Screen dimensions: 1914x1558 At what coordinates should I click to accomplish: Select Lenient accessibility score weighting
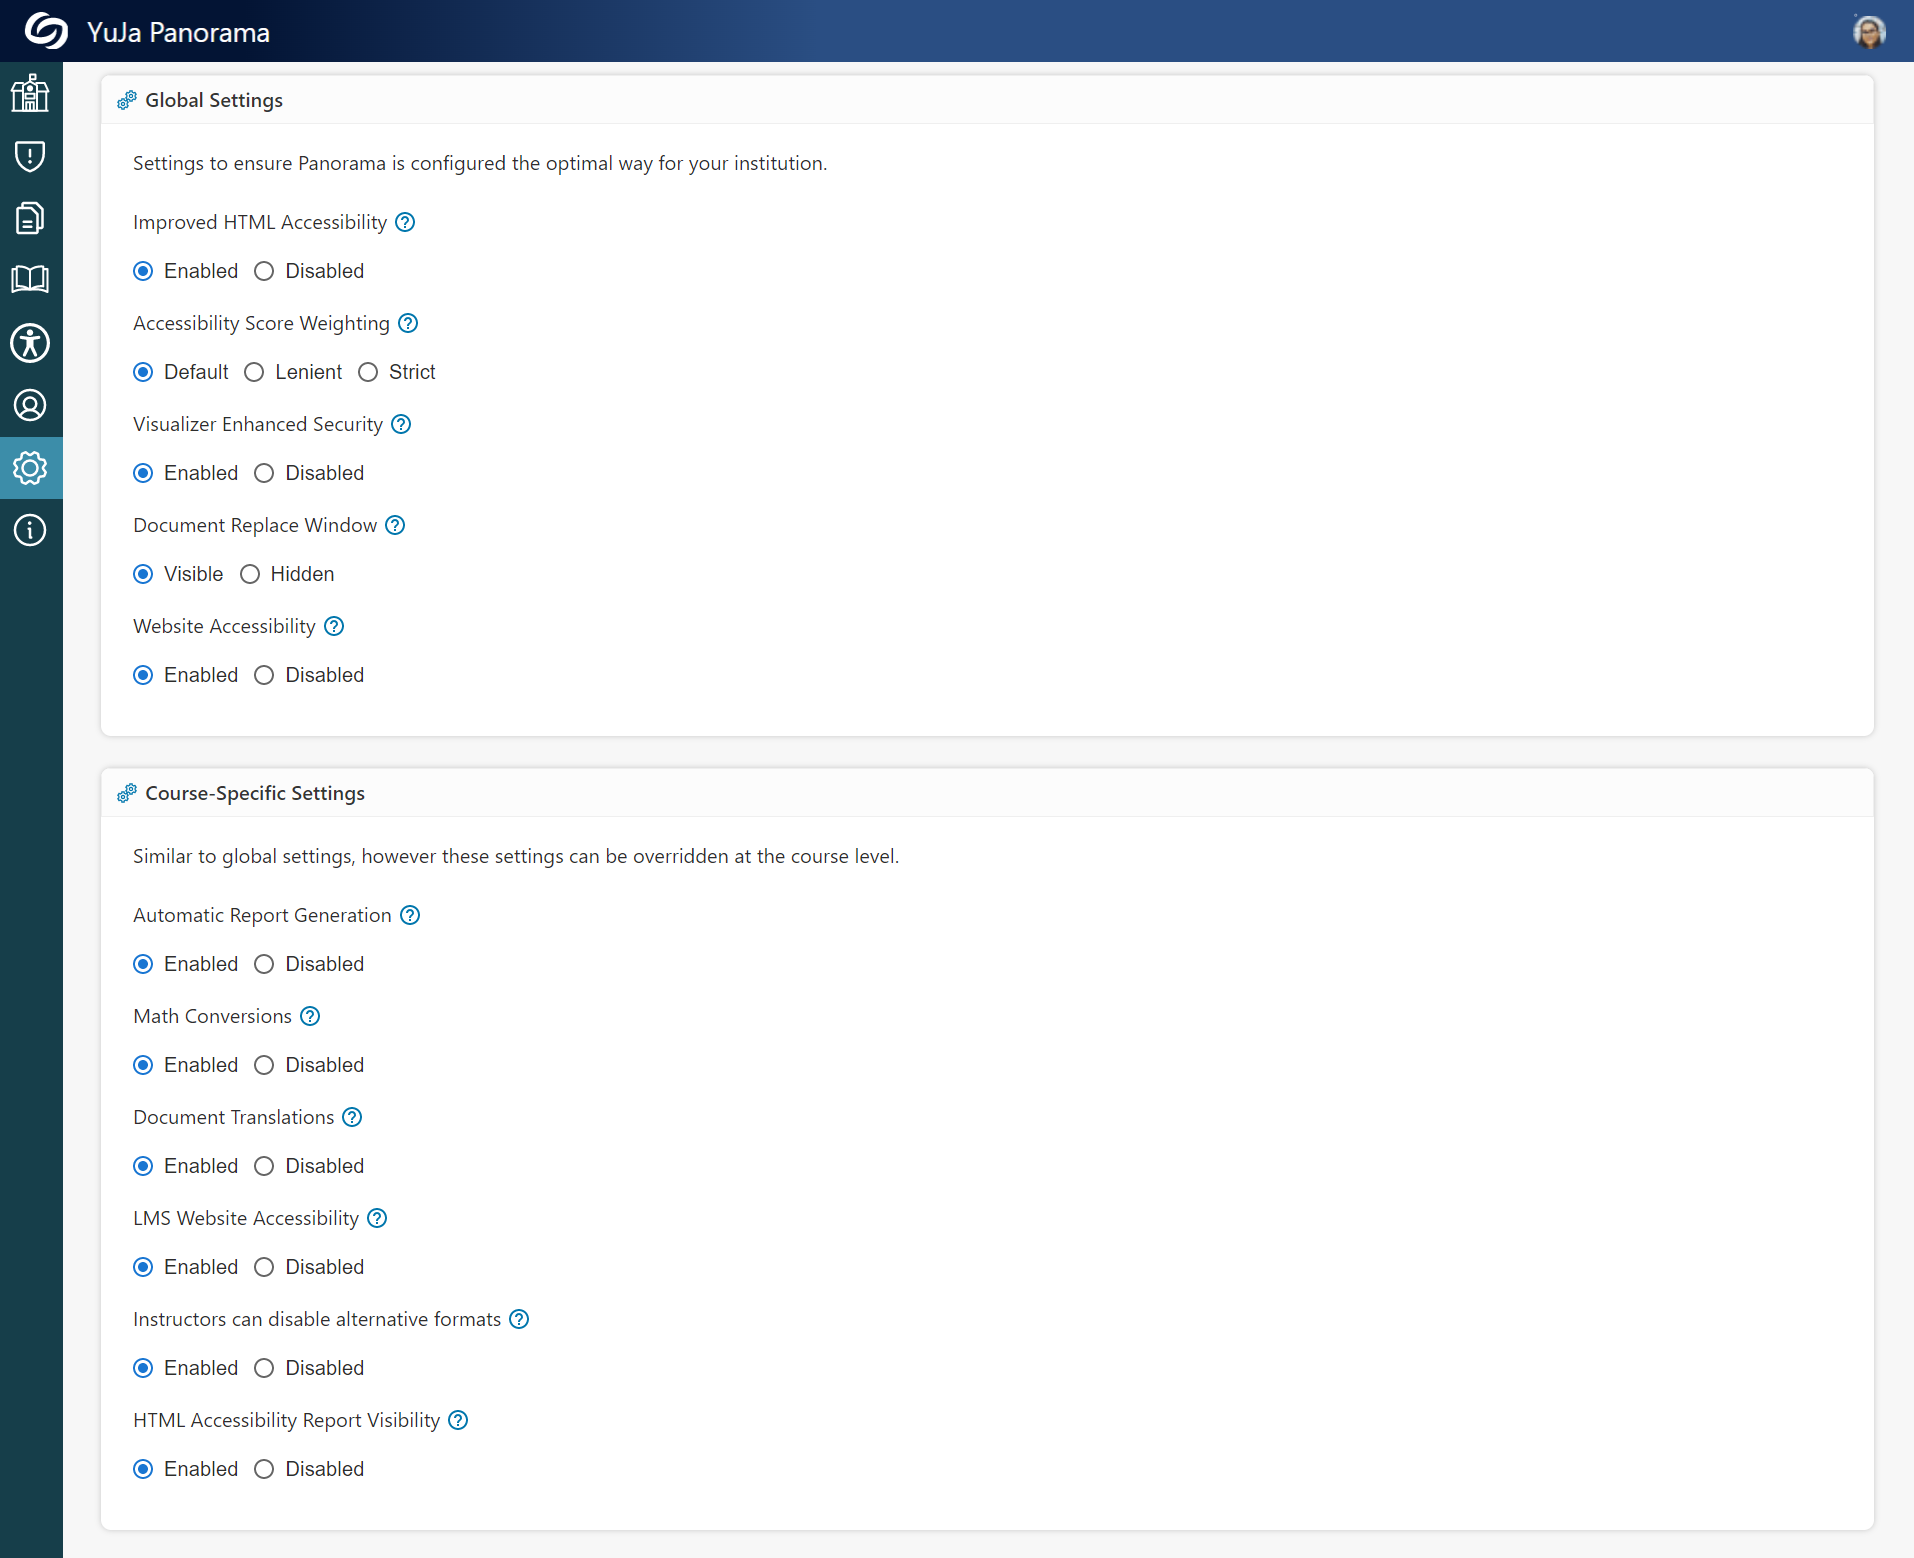[254, 372]
